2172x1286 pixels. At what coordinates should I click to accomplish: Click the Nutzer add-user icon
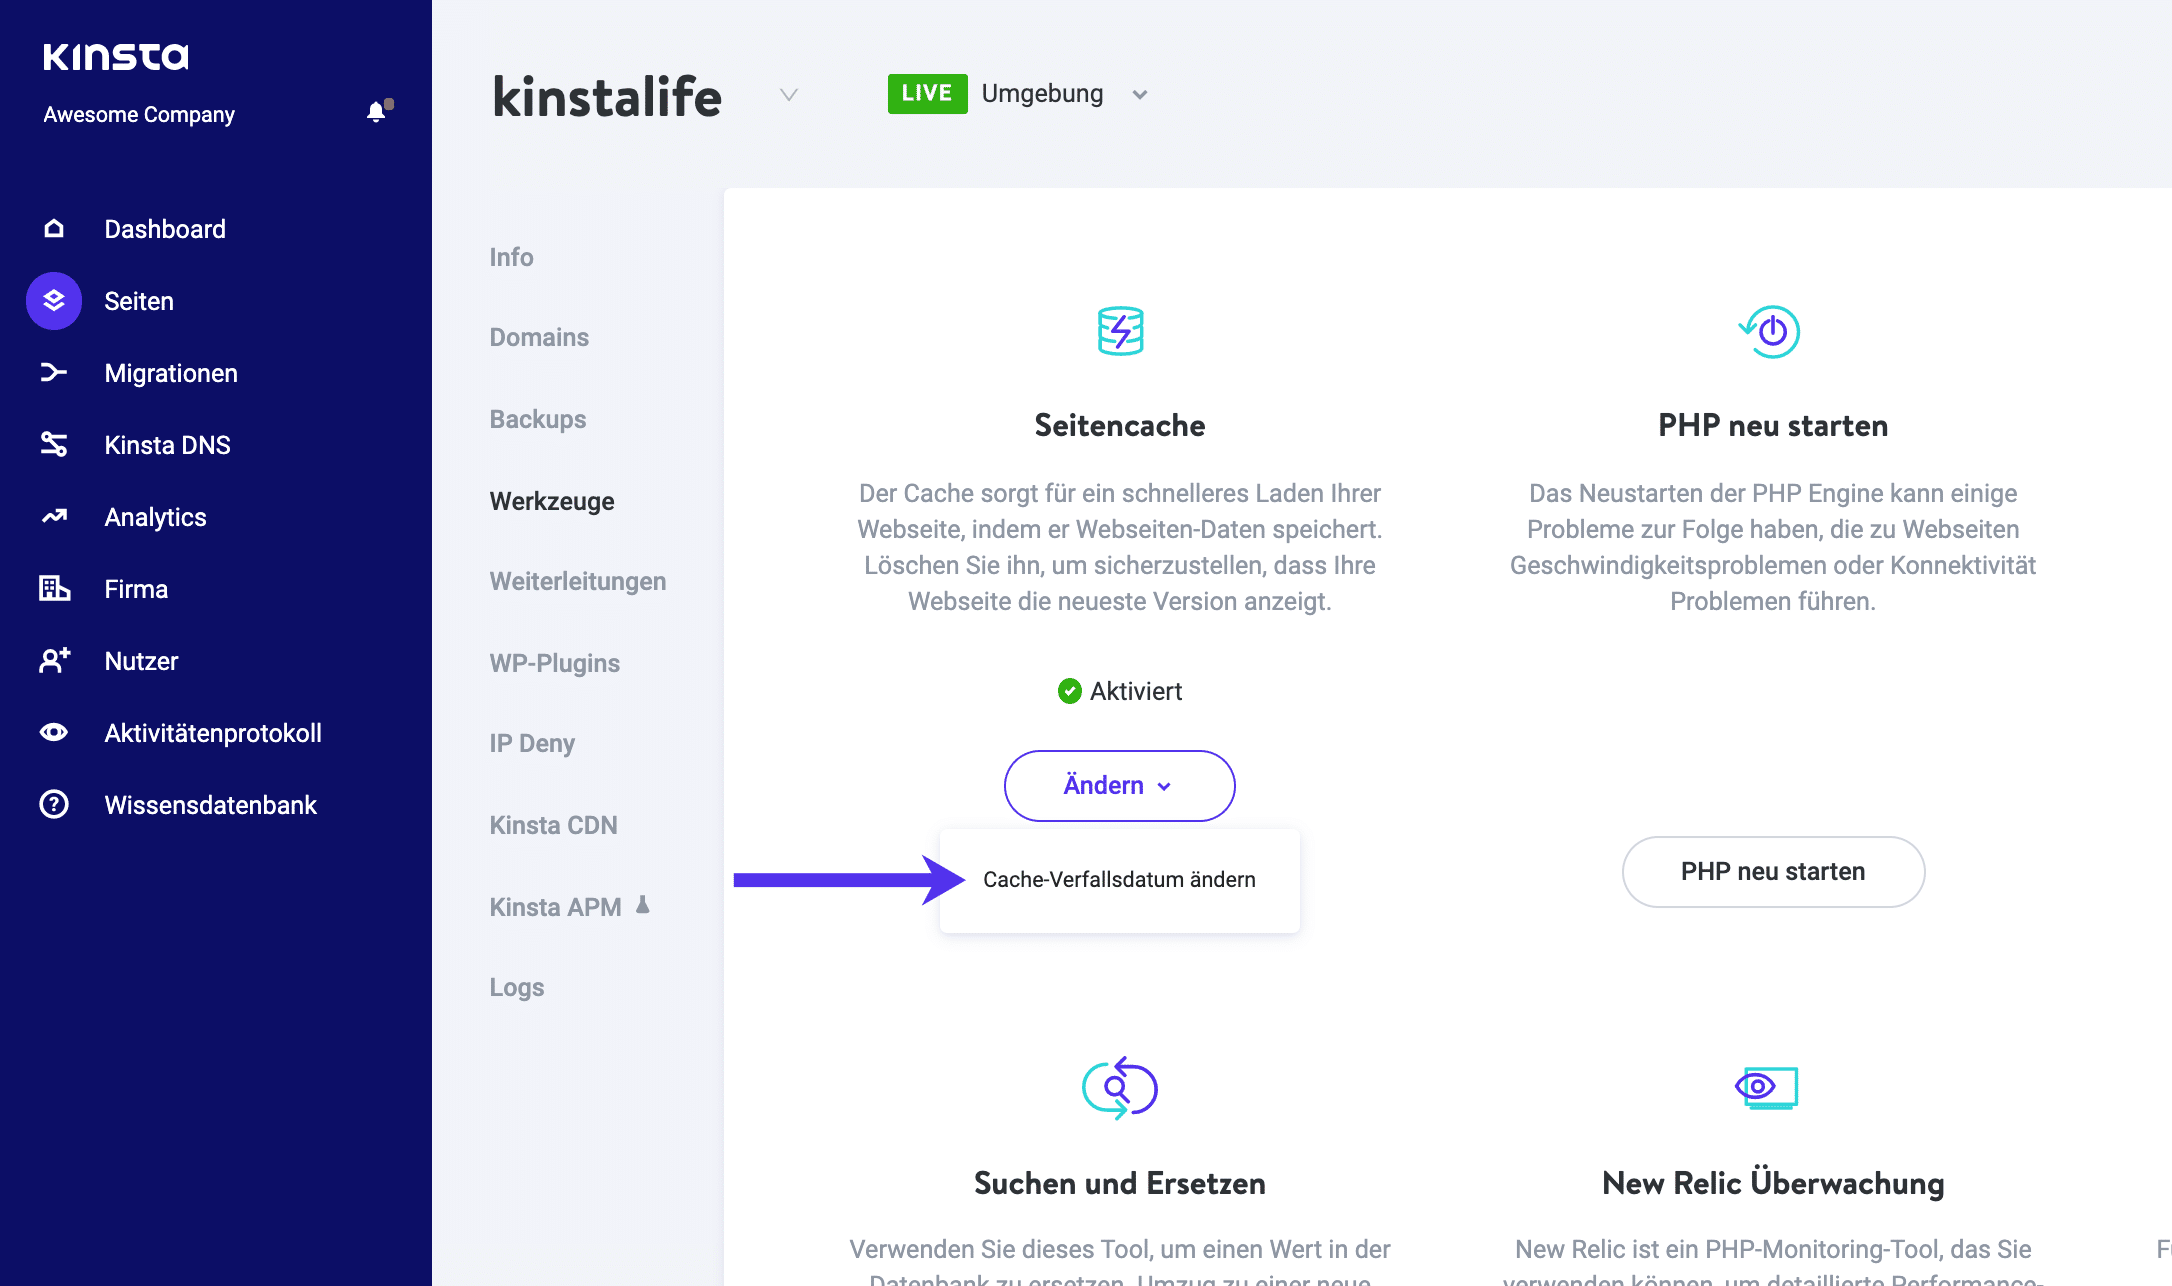point(54,661)
